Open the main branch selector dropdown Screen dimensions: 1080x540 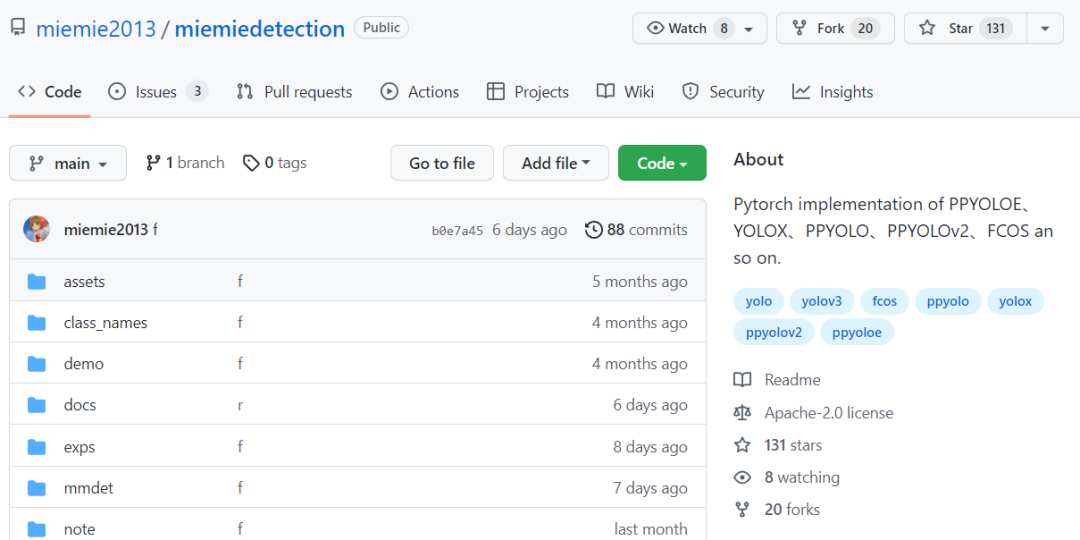68,163
